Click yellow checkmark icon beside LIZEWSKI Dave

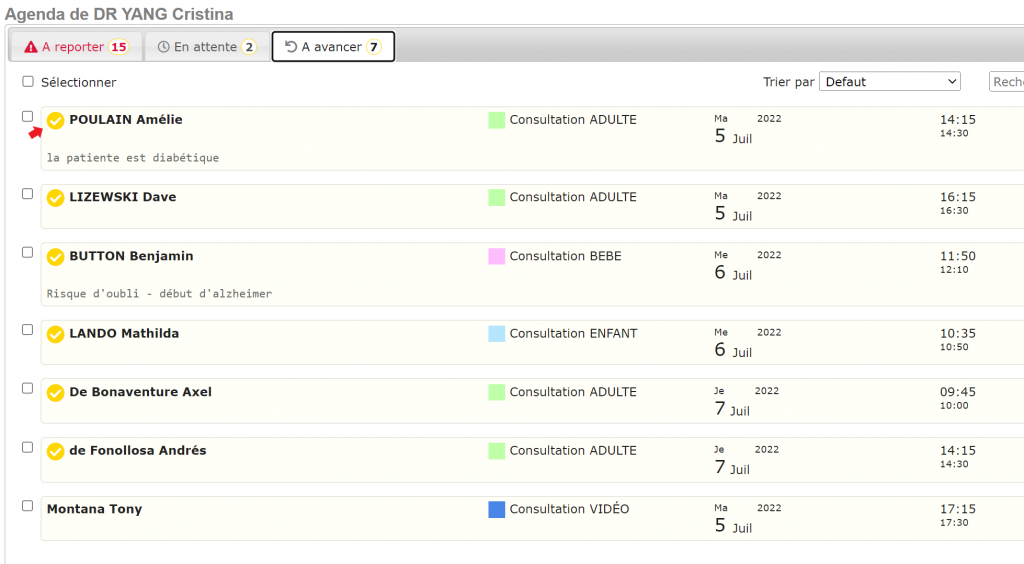(56, 198)
